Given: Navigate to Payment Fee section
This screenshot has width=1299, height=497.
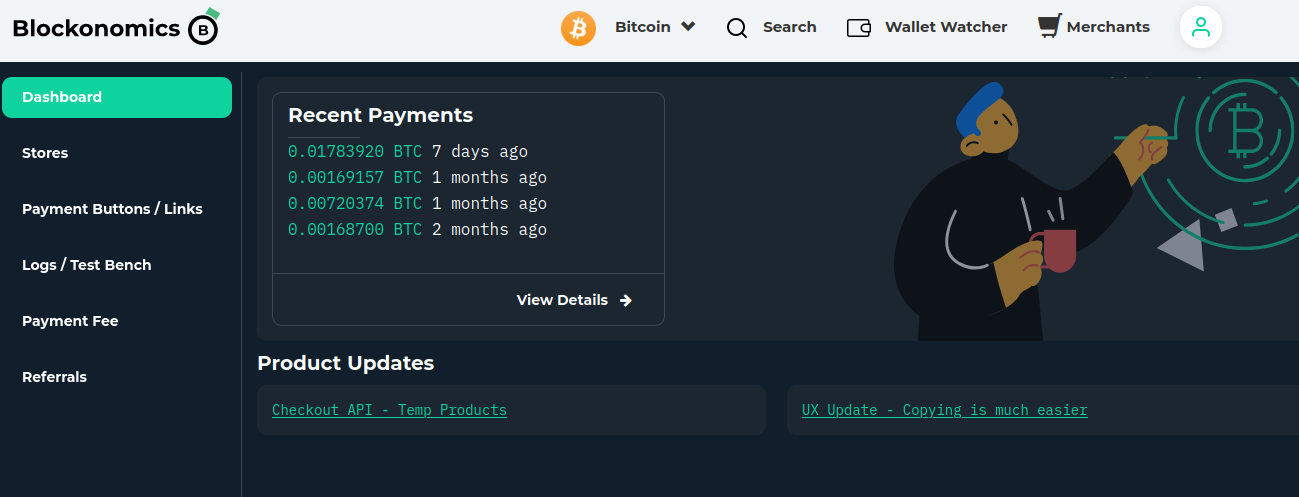Looking at the screenshot, I should (x=70, y=321).
